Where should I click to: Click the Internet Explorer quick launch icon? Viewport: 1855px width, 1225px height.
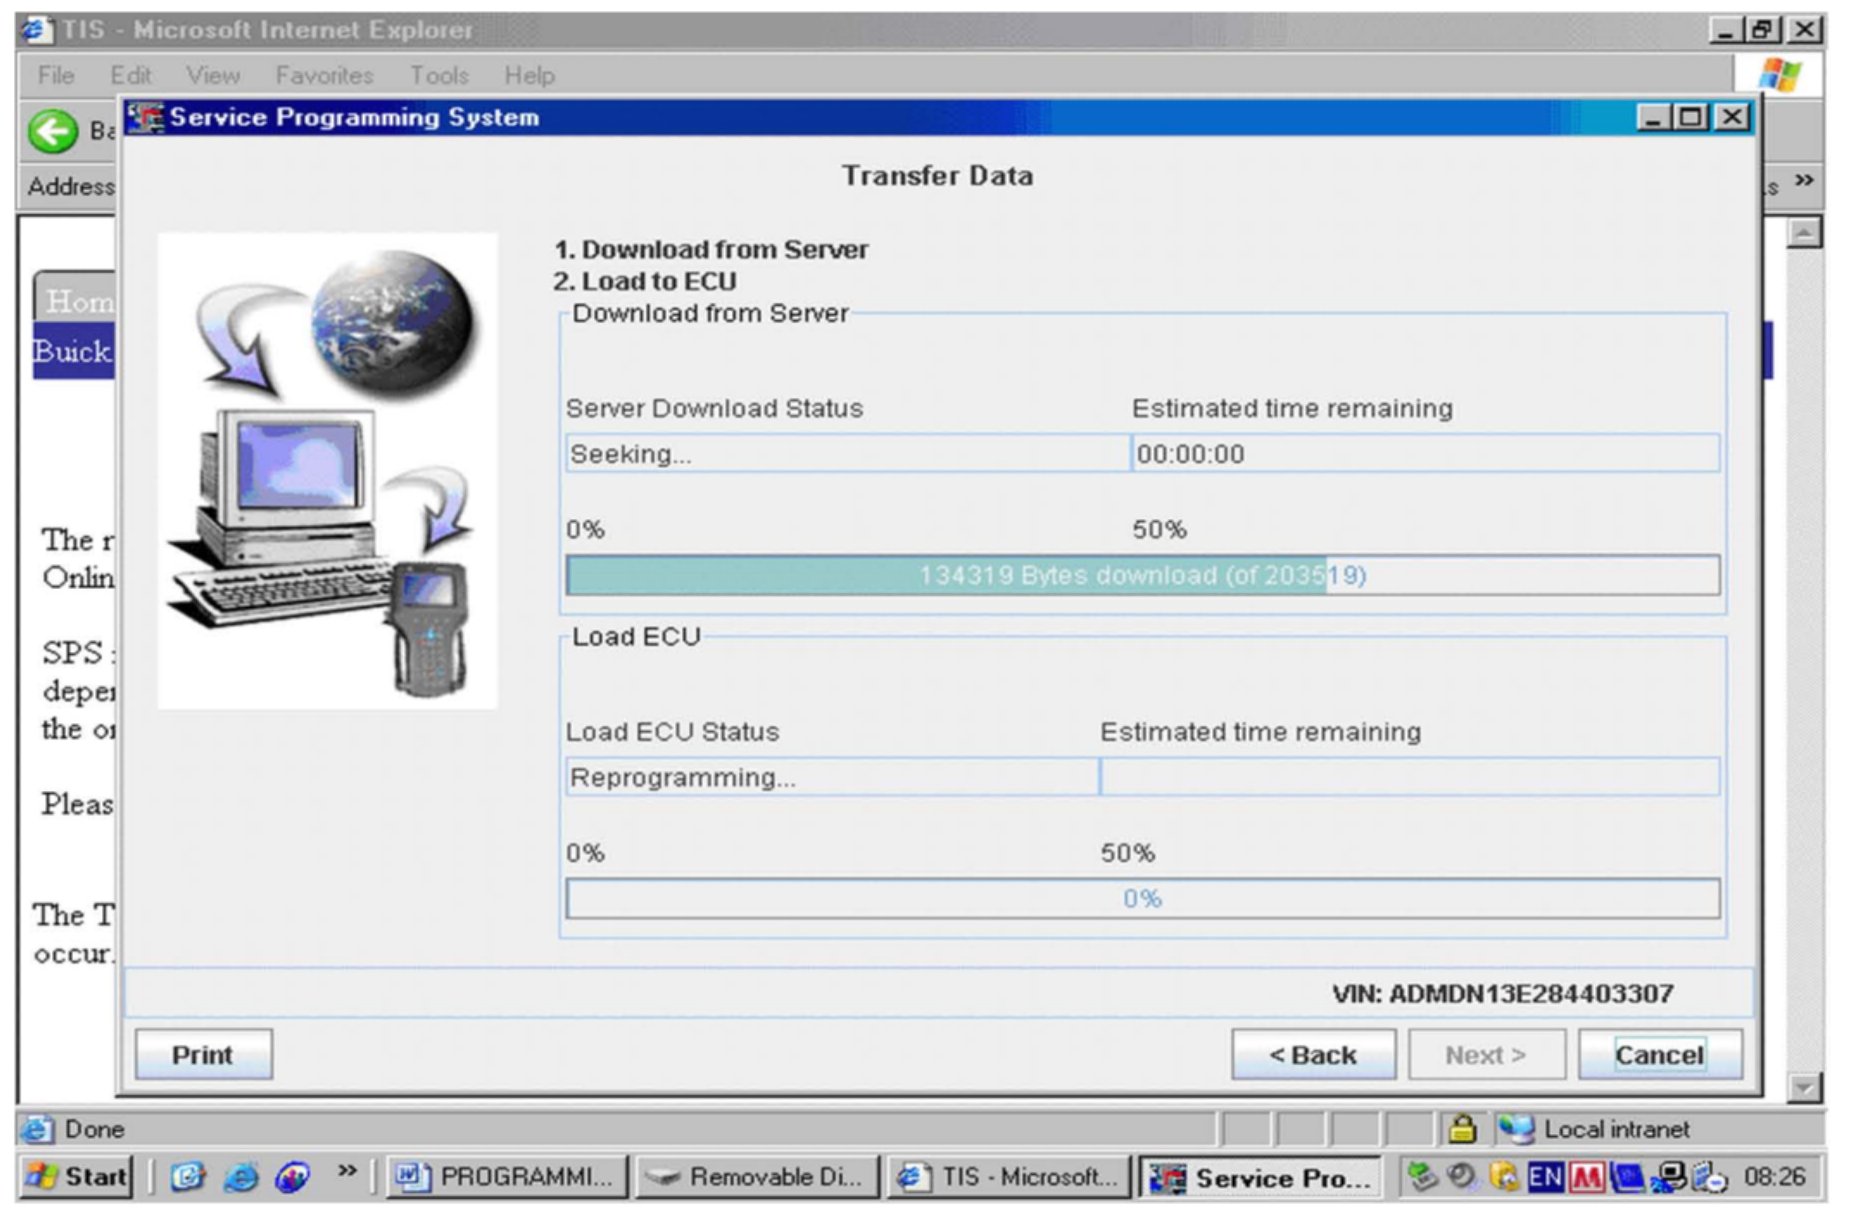pos(240,1177)
